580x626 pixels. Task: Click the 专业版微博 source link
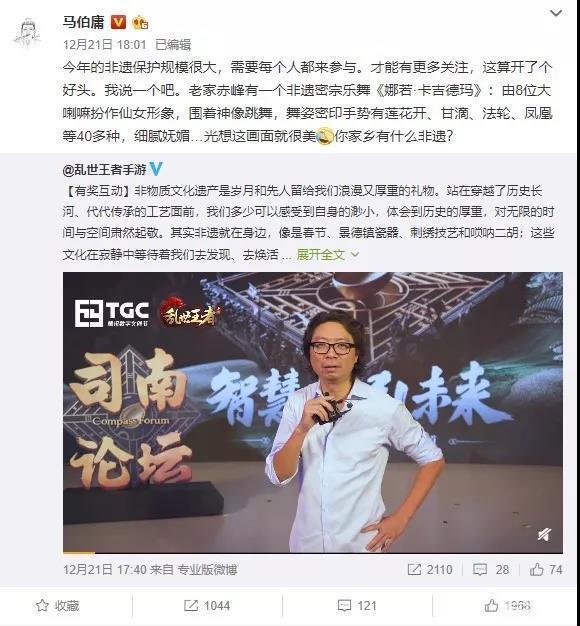(x=207, y=570)
